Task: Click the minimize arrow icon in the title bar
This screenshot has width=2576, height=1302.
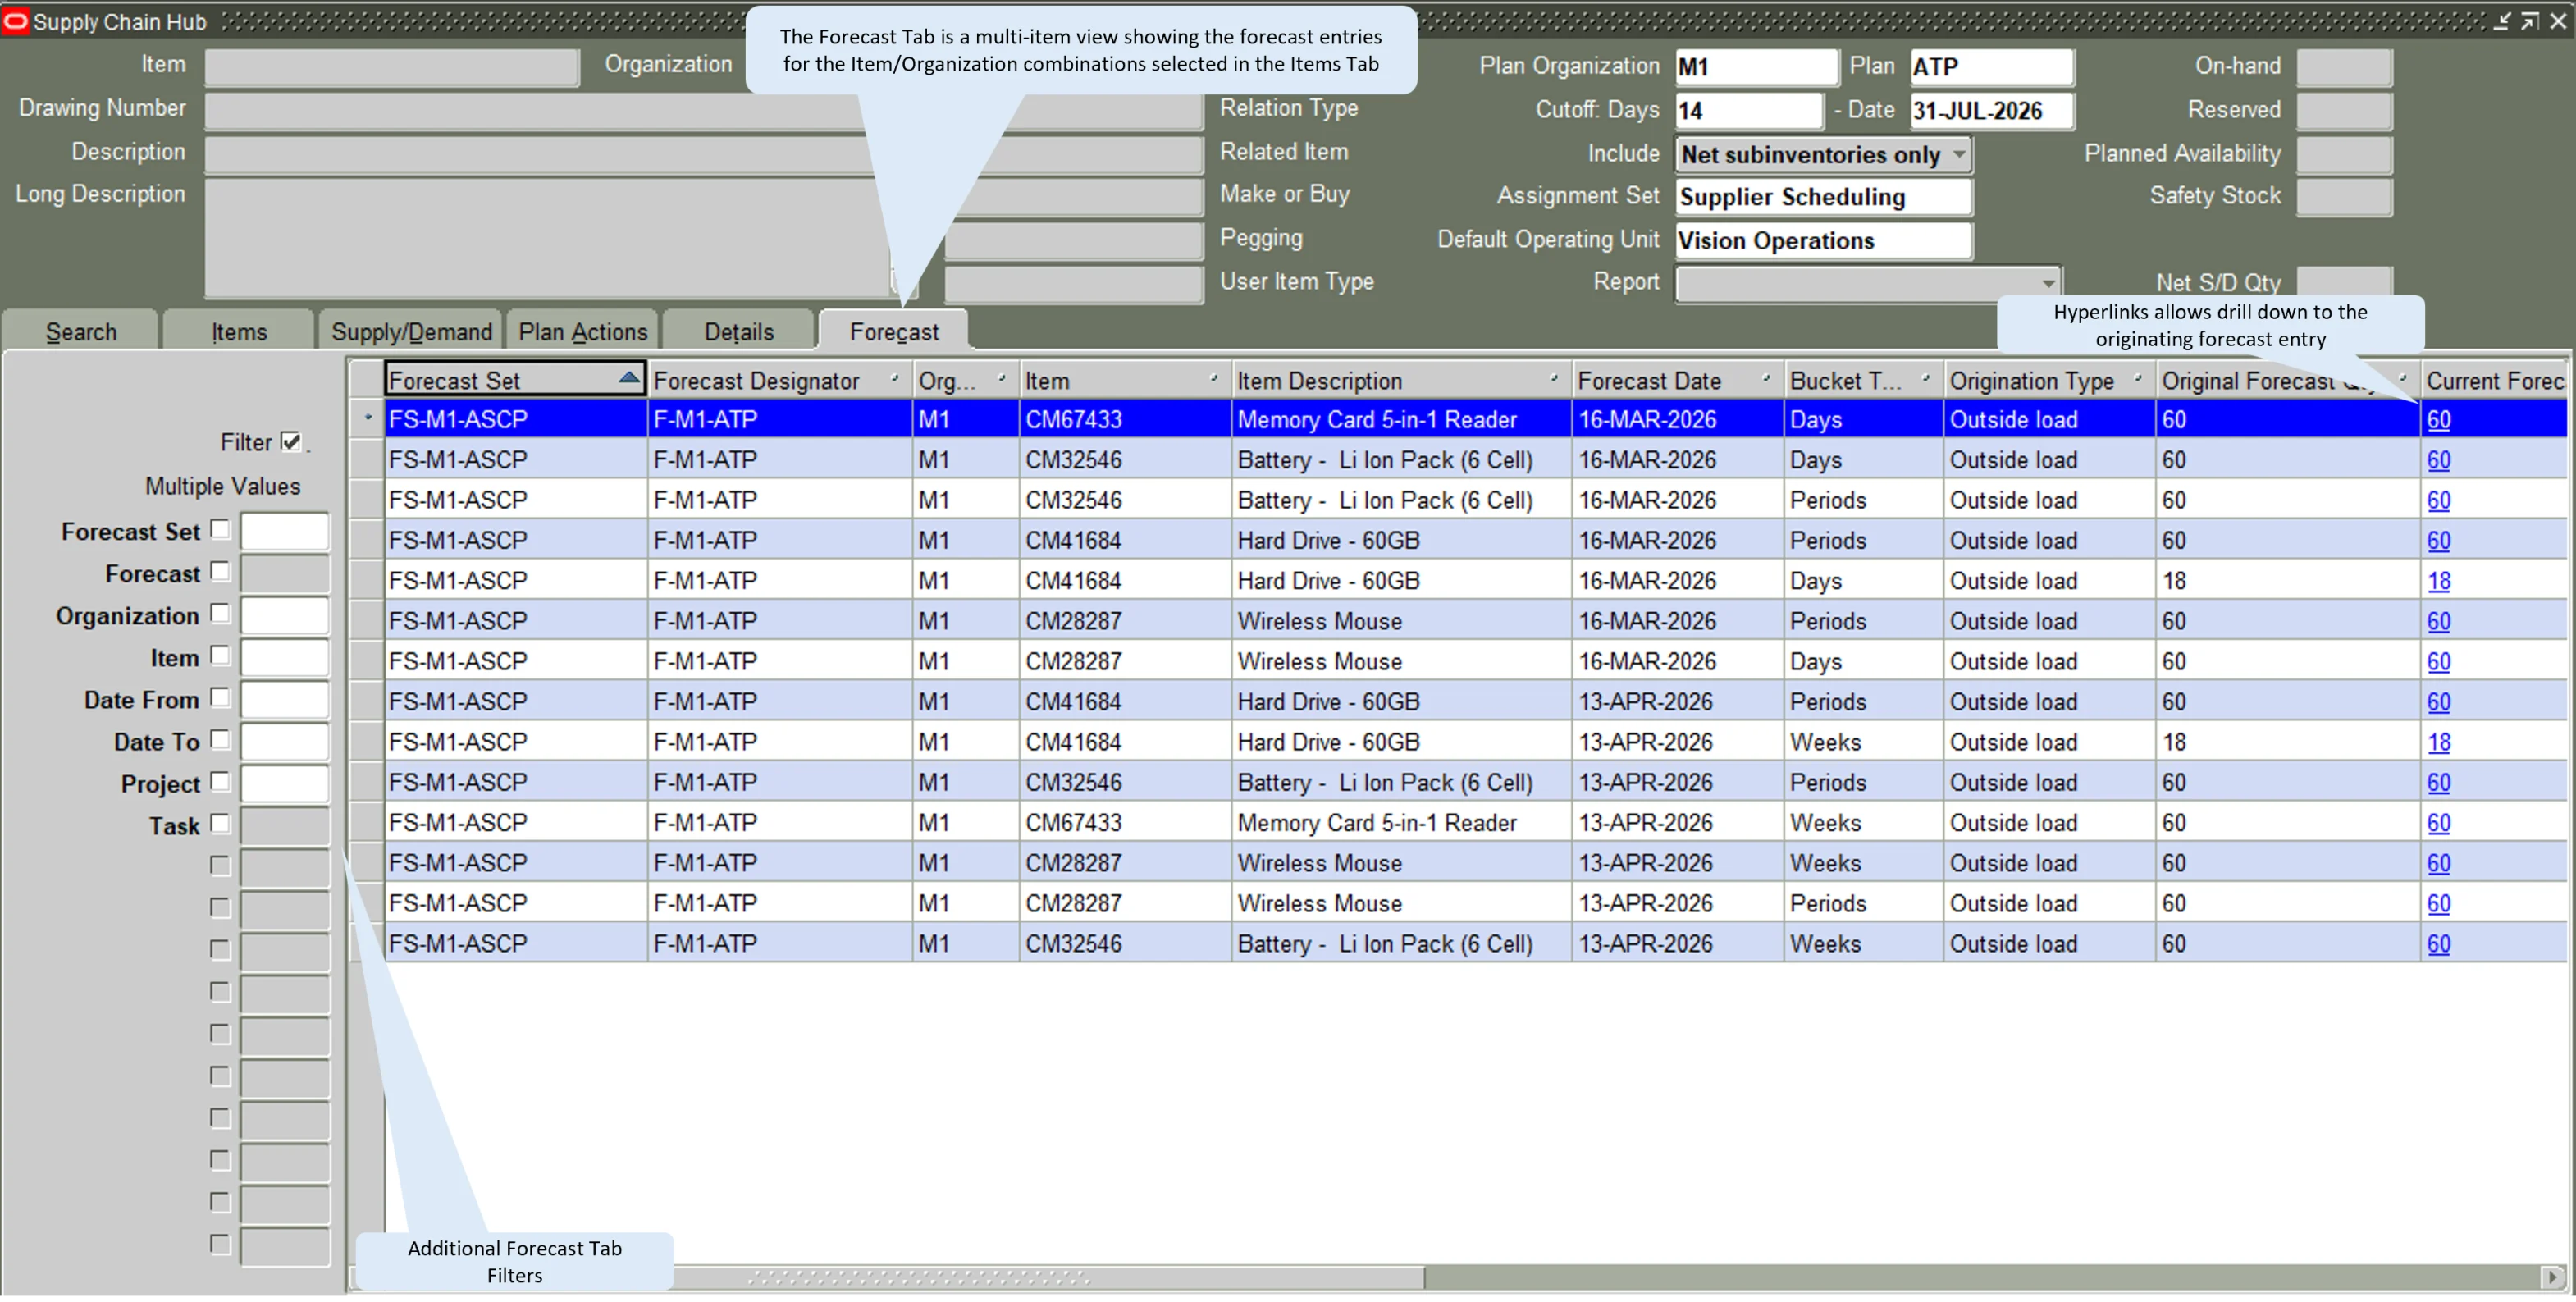Action: pyautogui.click(x=2501, y=22)
